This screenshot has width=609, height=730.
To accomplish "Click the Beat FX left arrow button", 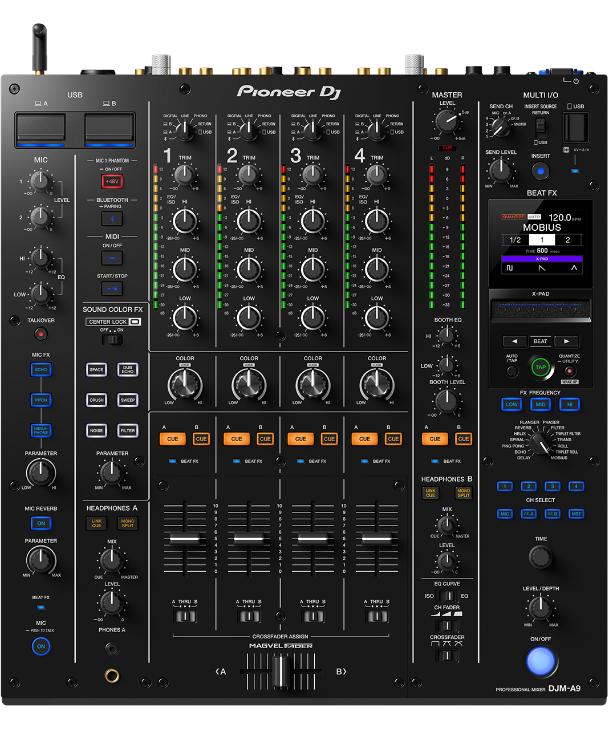I will click(515, 341).
